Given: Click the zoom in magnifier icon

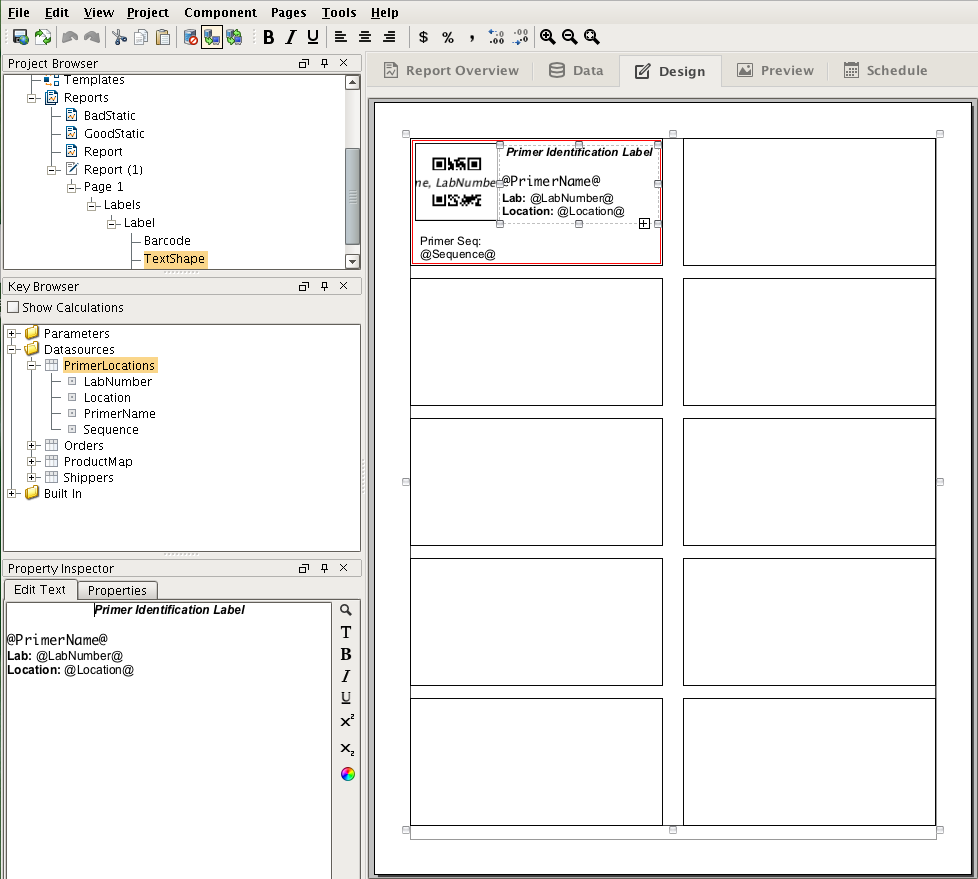Looking at the screenshot, I should click(x=547, y=37).
